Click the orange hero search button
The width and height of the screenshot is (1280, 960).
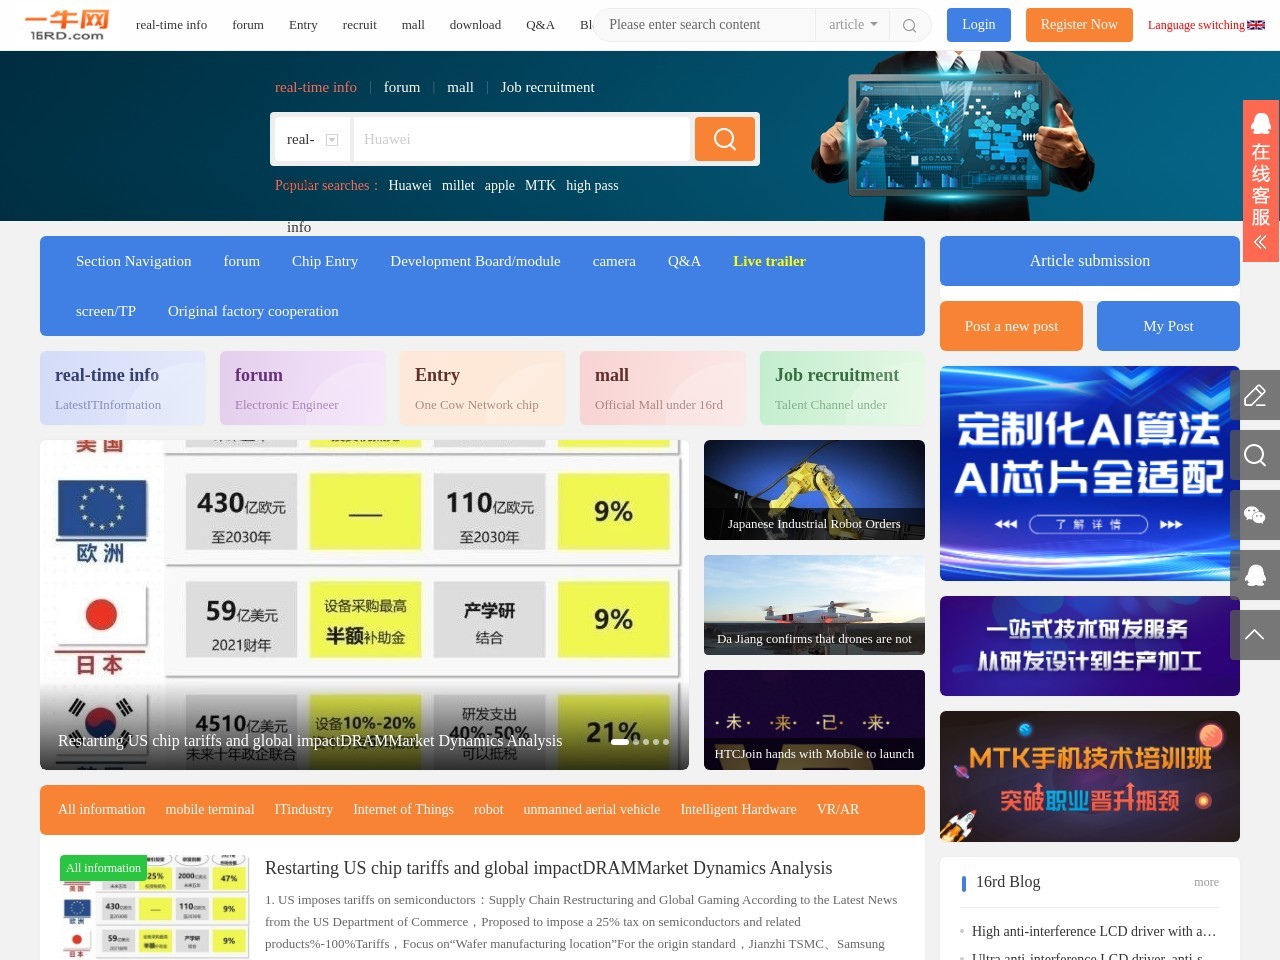coord(725,139)
